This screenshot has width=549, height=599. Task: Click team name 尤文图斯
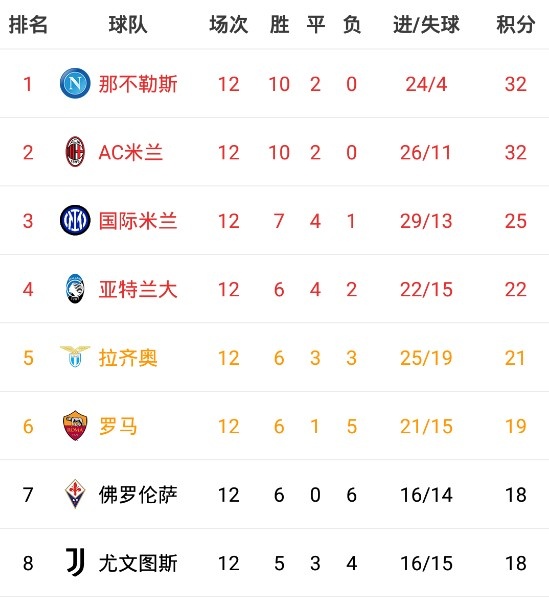[x=138, y=563]
